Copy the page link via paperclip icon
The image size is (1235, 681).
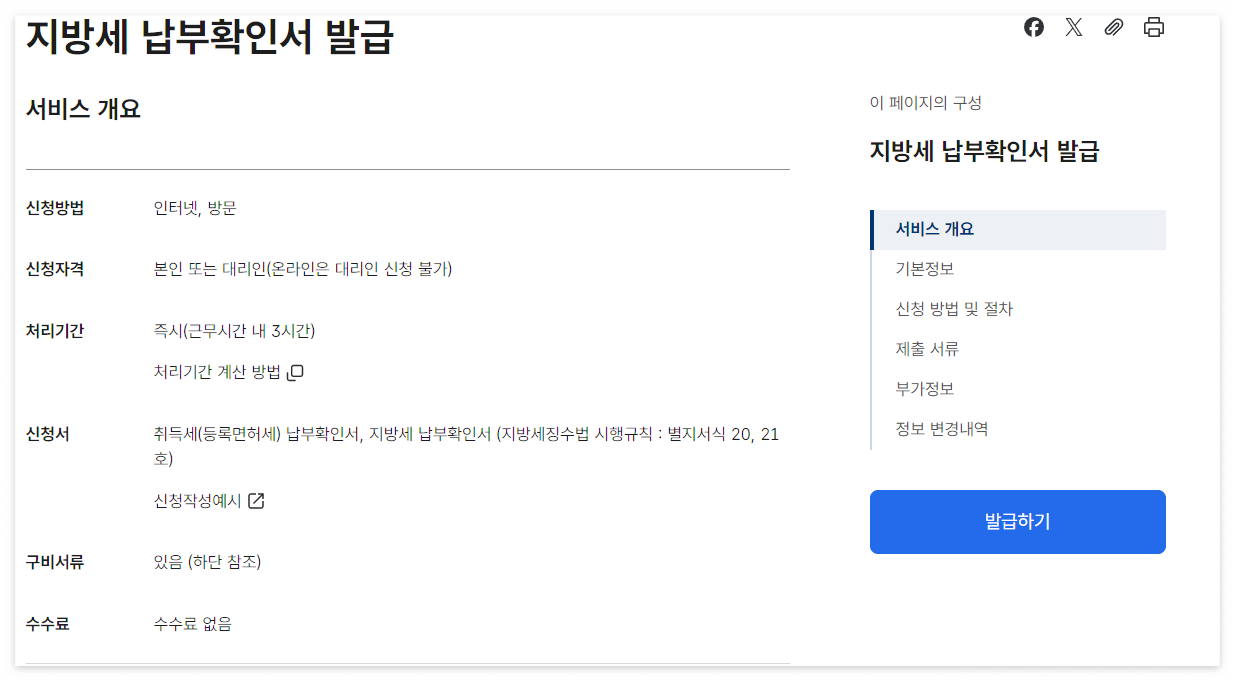click(1113, 27)
